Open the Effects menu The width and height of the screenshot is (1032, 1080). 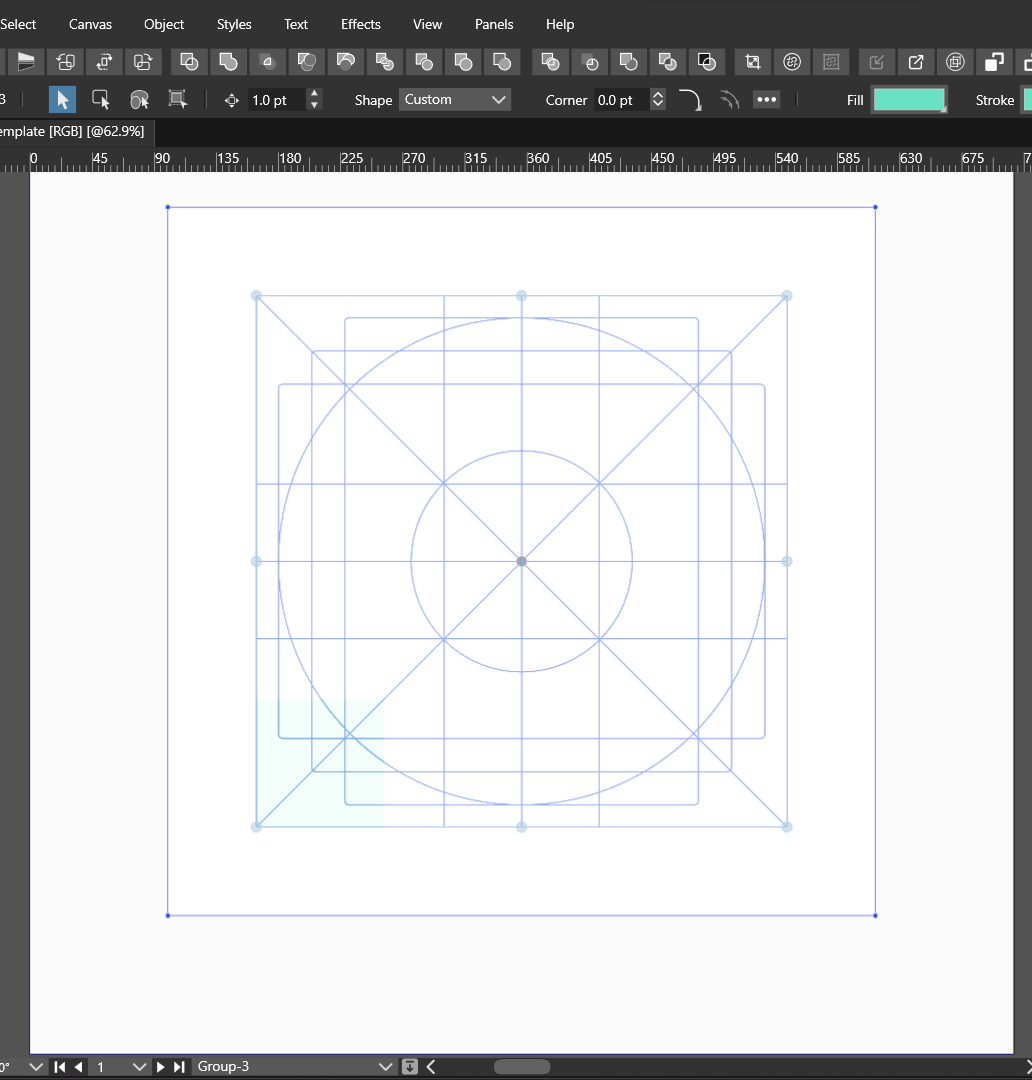click(x=360, y=24)
